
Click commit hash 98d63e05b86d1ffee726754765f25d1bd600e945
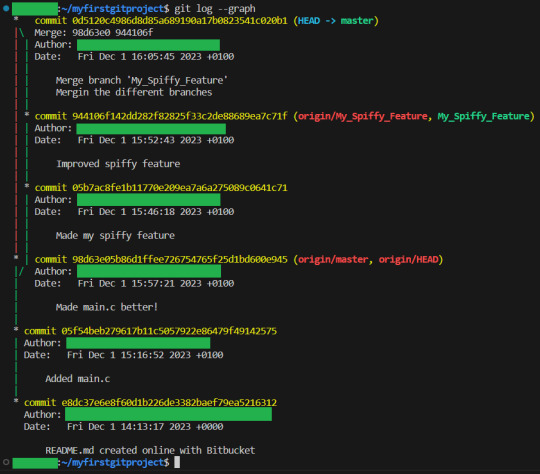tap(179, 259)
